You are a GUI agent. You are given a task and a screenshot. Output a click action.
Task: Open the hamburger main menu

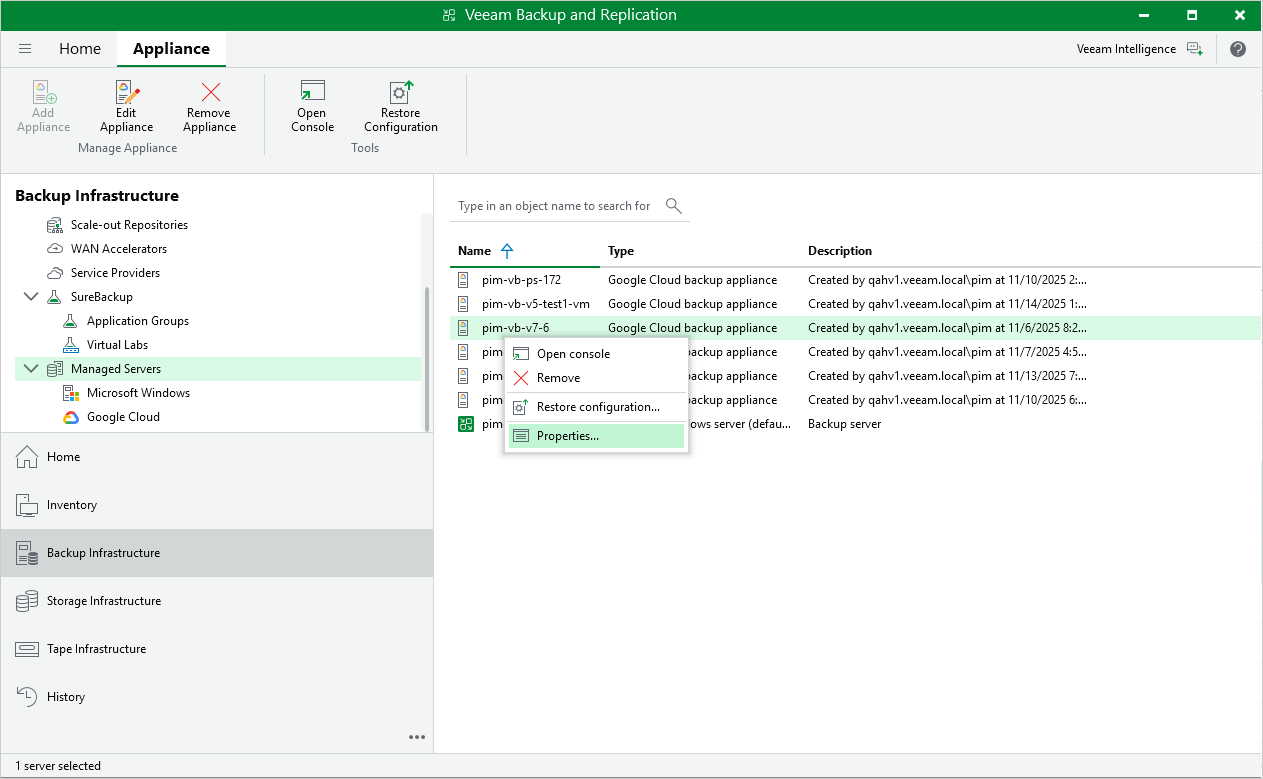coord(25,49)
